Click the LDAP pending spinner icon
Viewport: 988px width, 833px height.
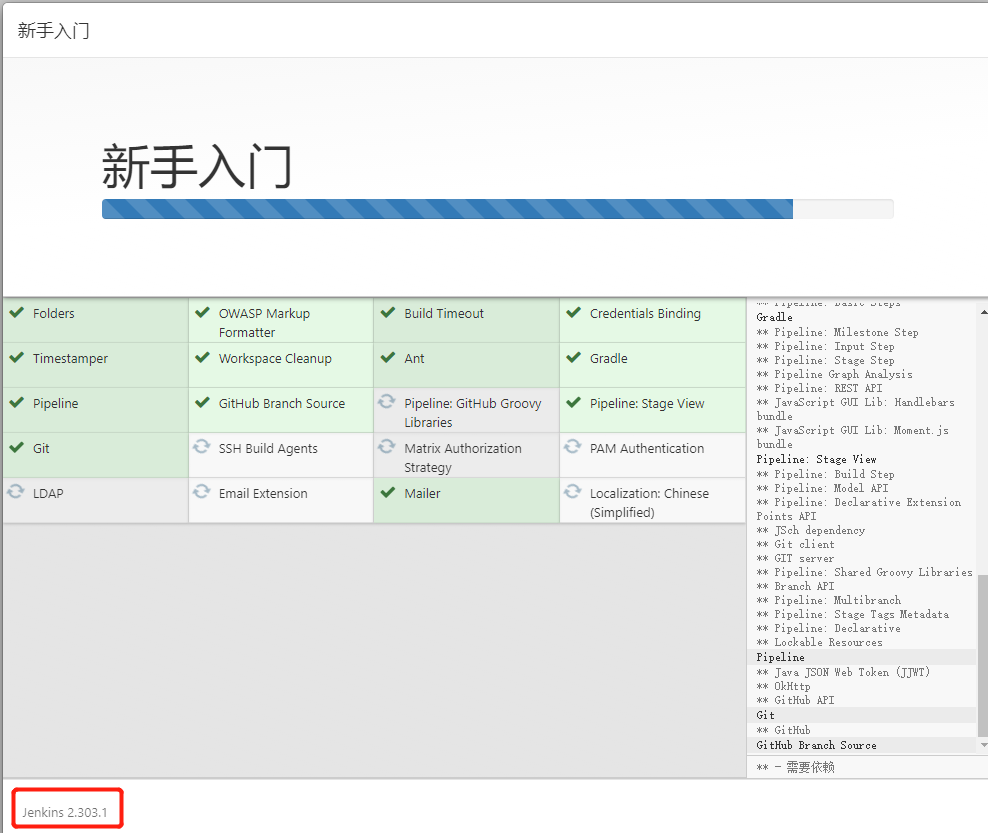point(16,491)
